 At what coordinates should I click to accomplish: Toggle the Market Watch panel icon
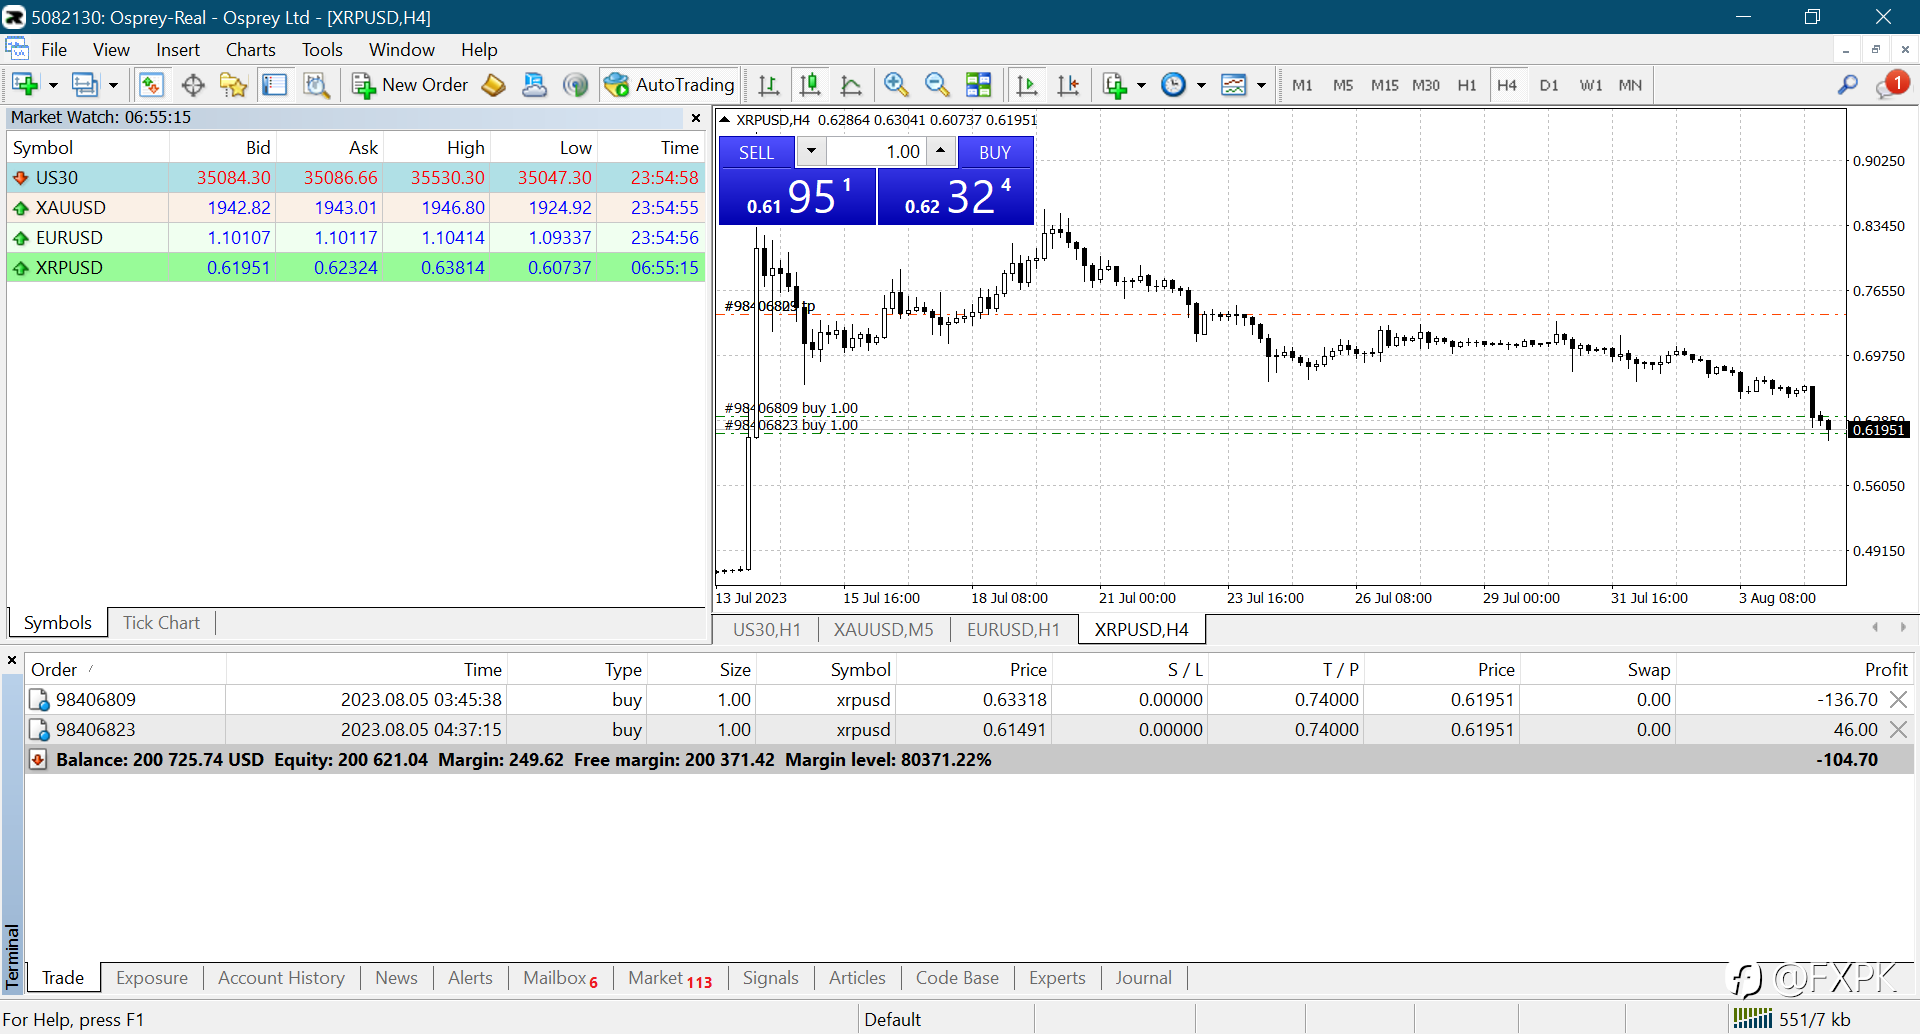151,85
